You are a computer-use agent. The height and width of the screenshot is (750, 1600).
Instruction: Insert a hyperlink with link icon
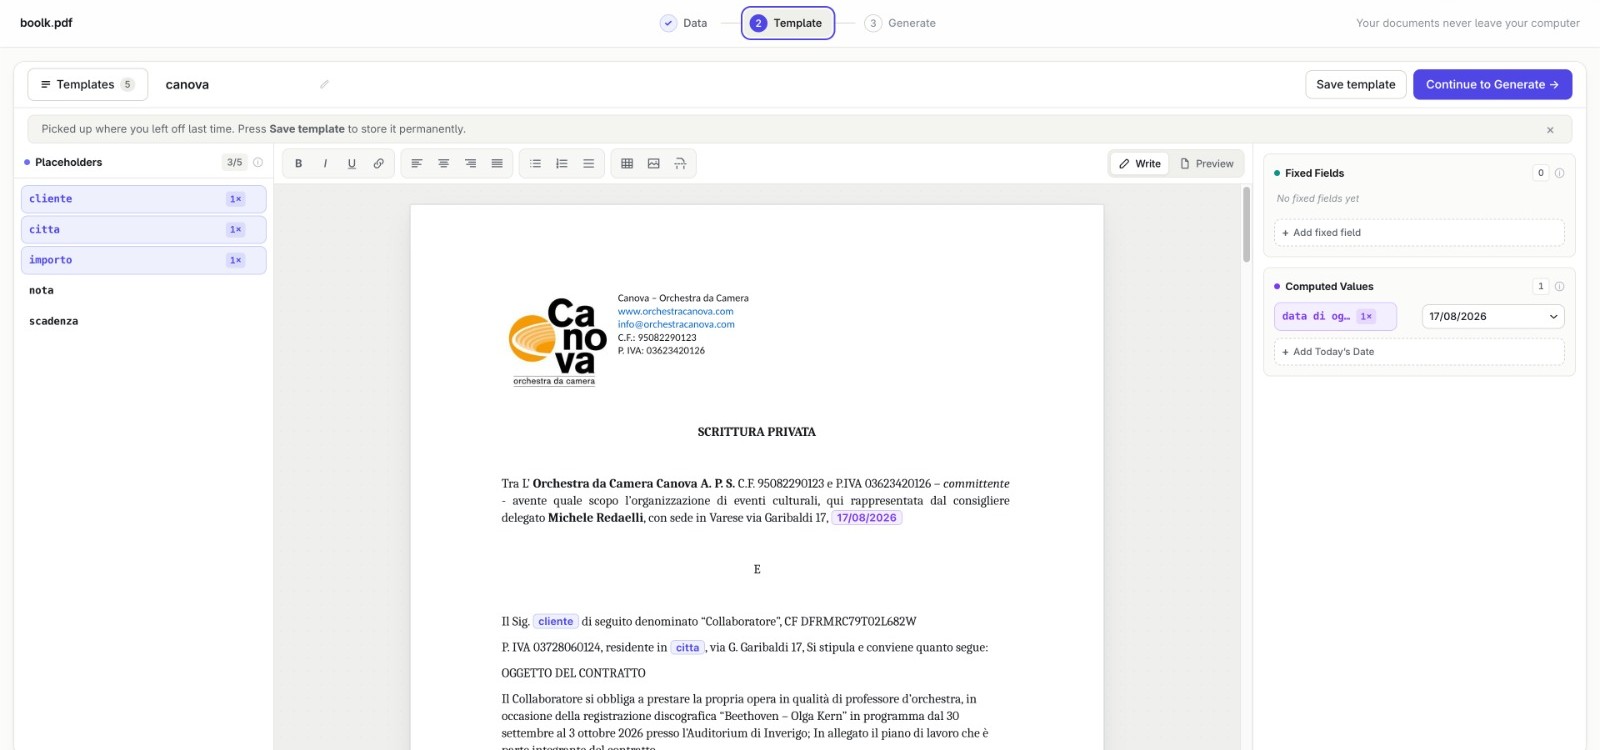tap(378, 164)
